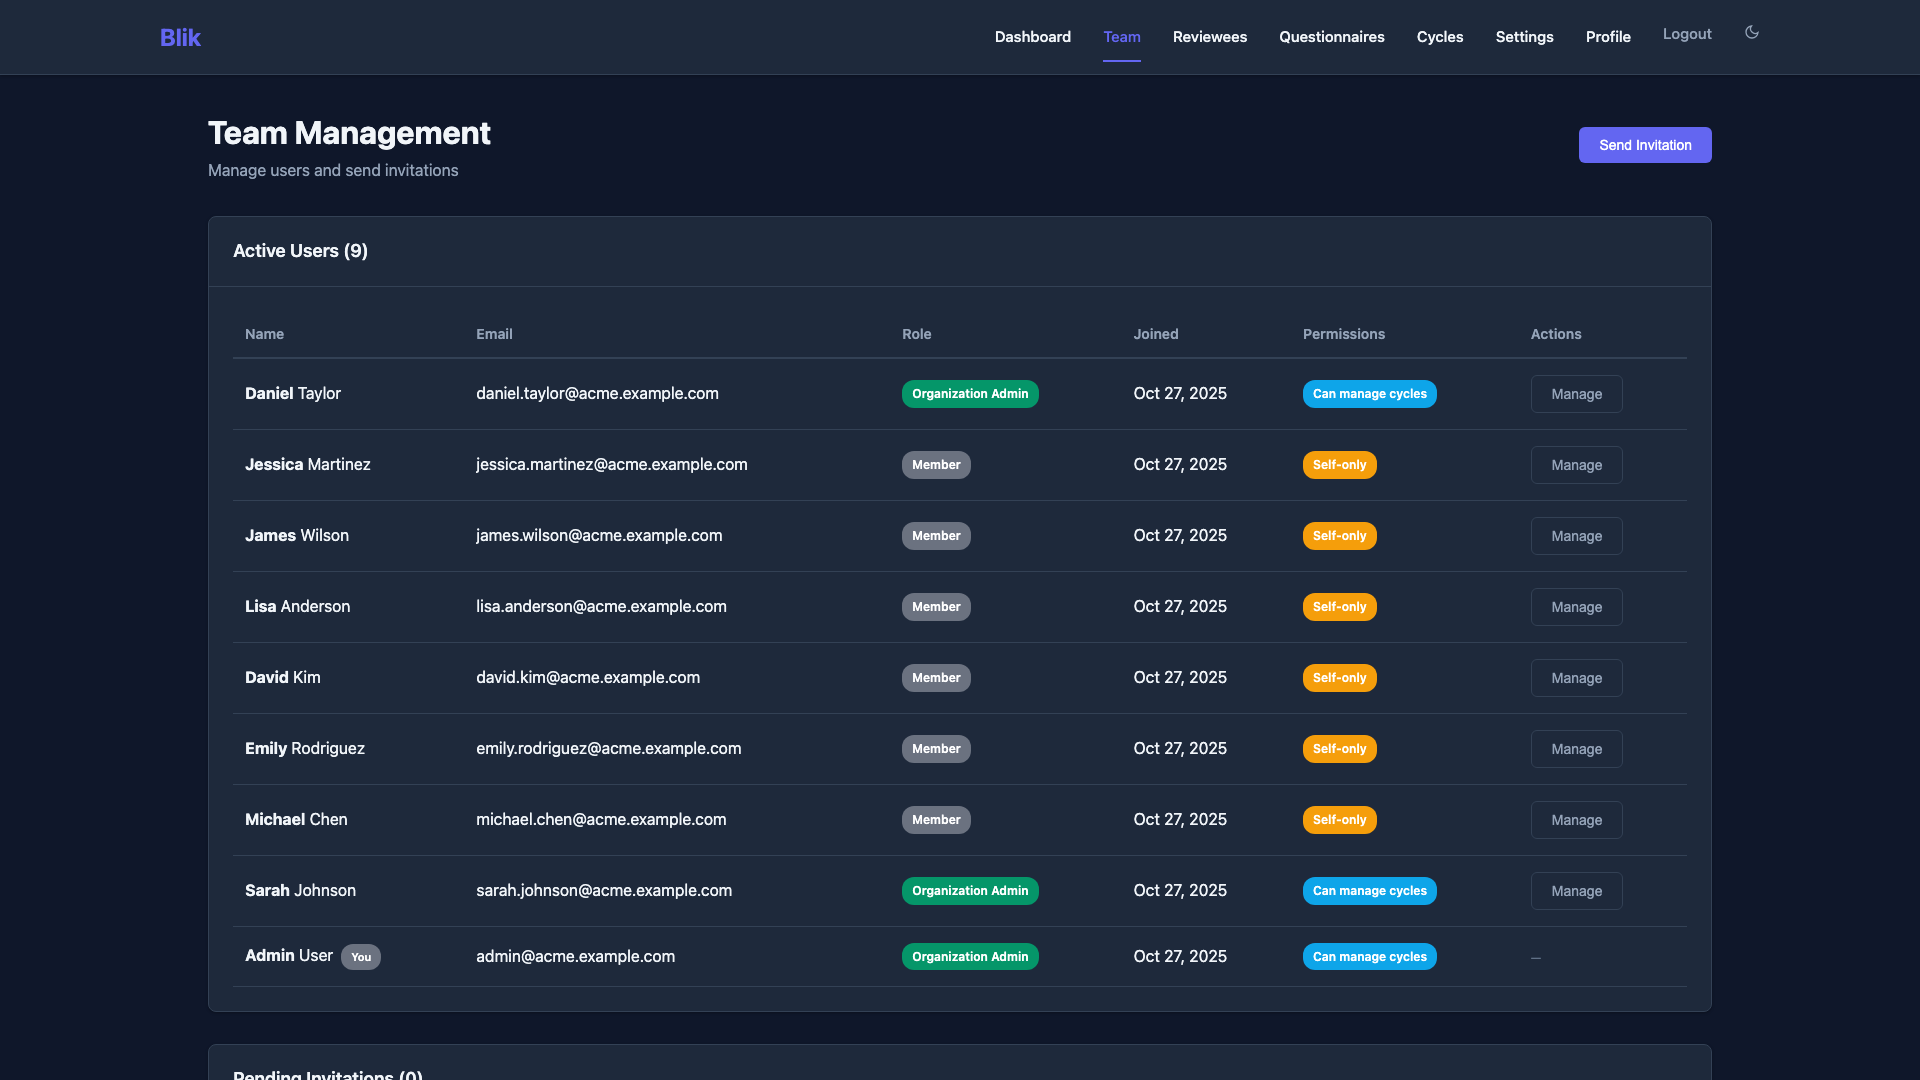Open your Profile page
This screenshot has height=1080, width=1920.
coord(1608,37)
